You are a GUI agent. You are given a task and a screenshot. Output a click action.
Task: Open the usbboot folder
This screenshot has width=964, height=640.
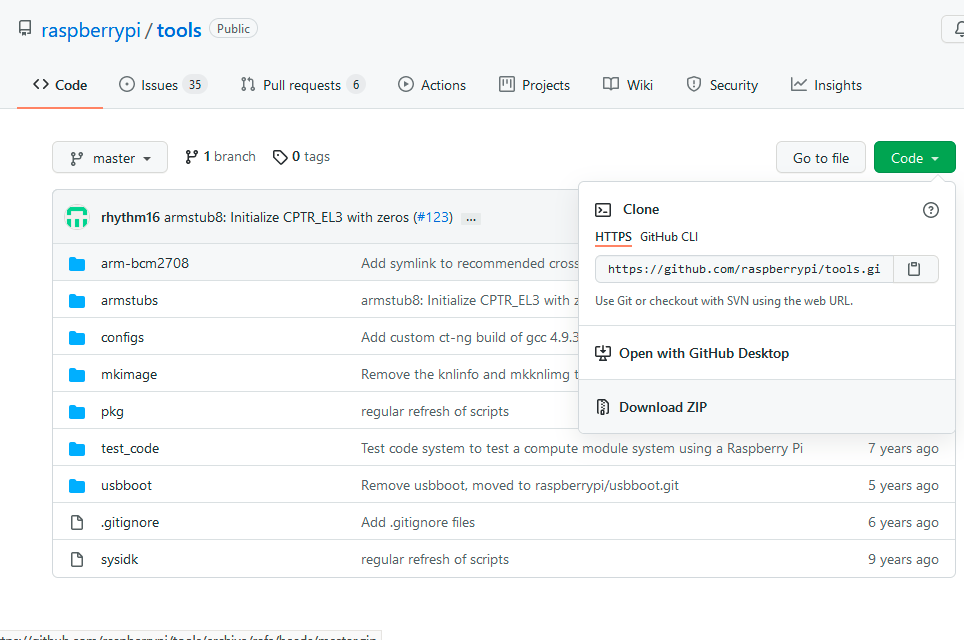click(126, 485)
